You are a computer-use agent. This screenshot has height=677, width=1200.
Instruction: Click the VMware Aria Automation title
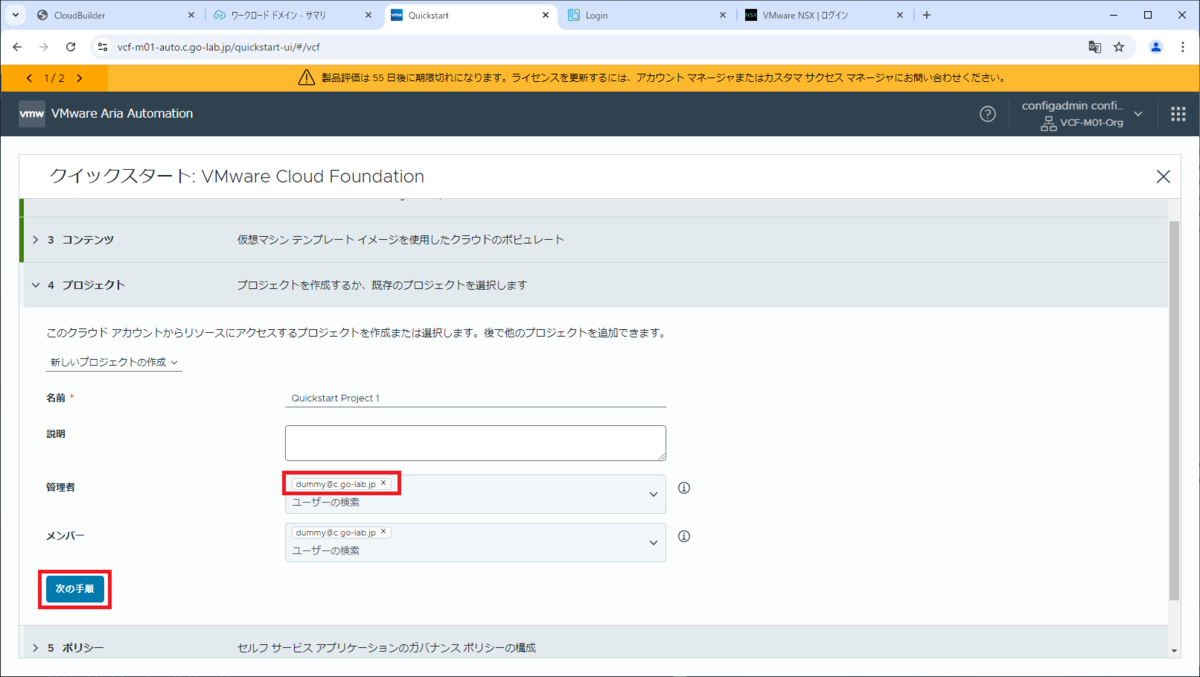(x=124, y=114)
